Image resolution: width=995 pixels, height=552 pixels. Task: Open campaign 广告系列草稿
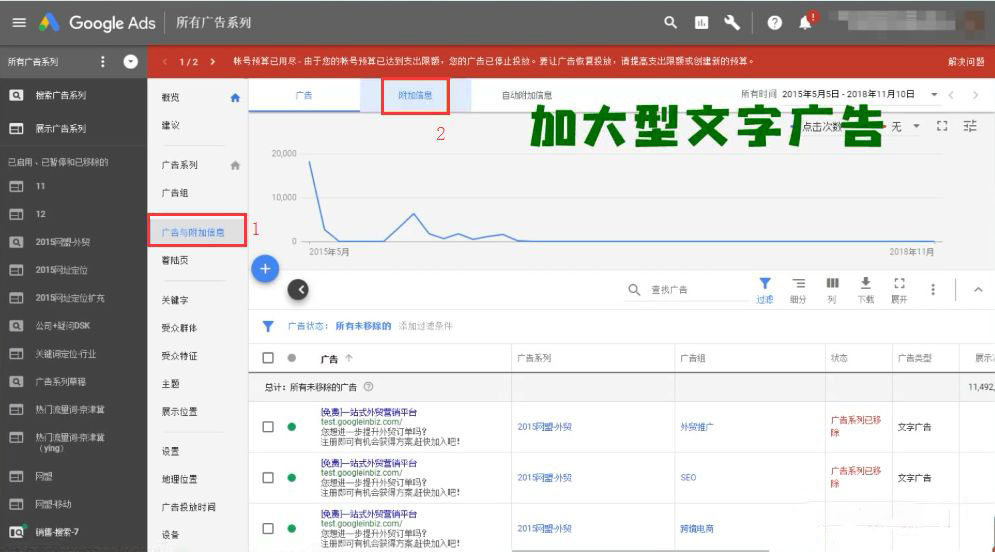point(60,381)
